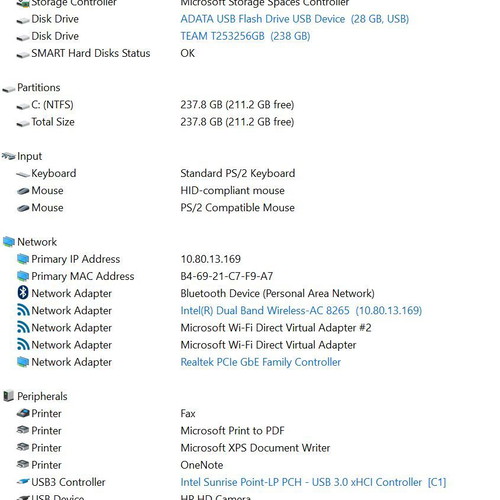This screenshot has width=500, height=500.
Task: Select the Input section header
Action: click(x=29, y=156)
